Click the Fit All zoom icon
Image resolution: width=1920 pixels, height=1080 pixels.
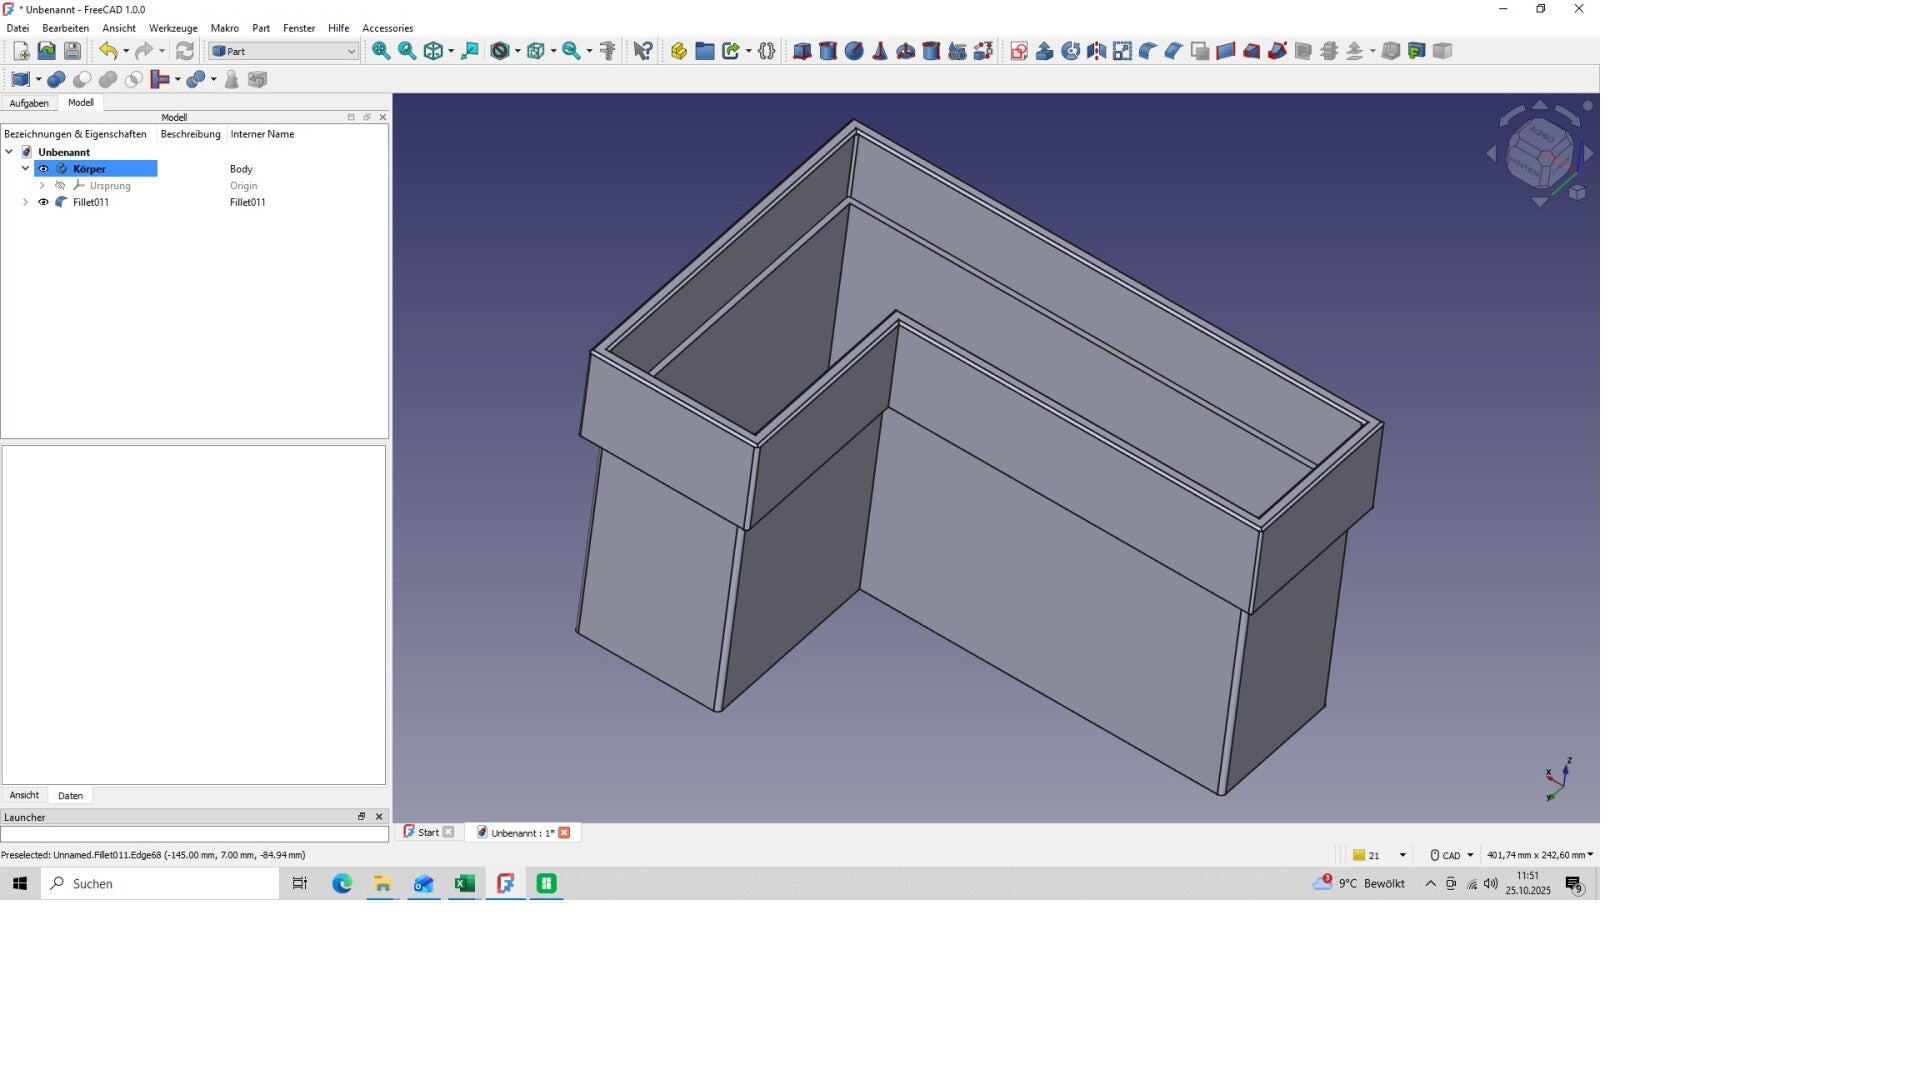[381, 51]
